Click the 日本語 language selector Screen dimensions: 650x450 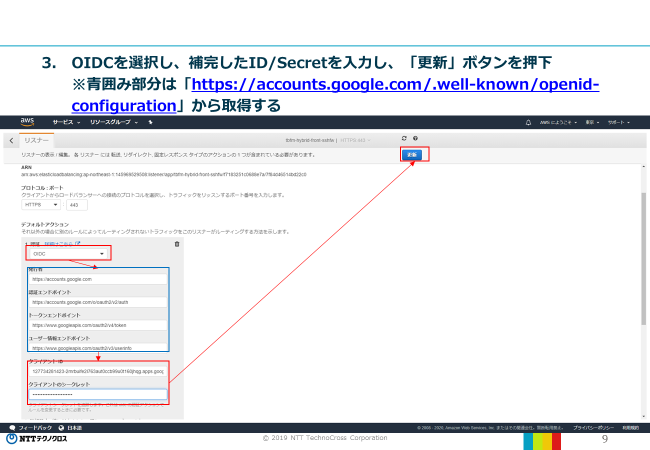(x=70, y=428)
